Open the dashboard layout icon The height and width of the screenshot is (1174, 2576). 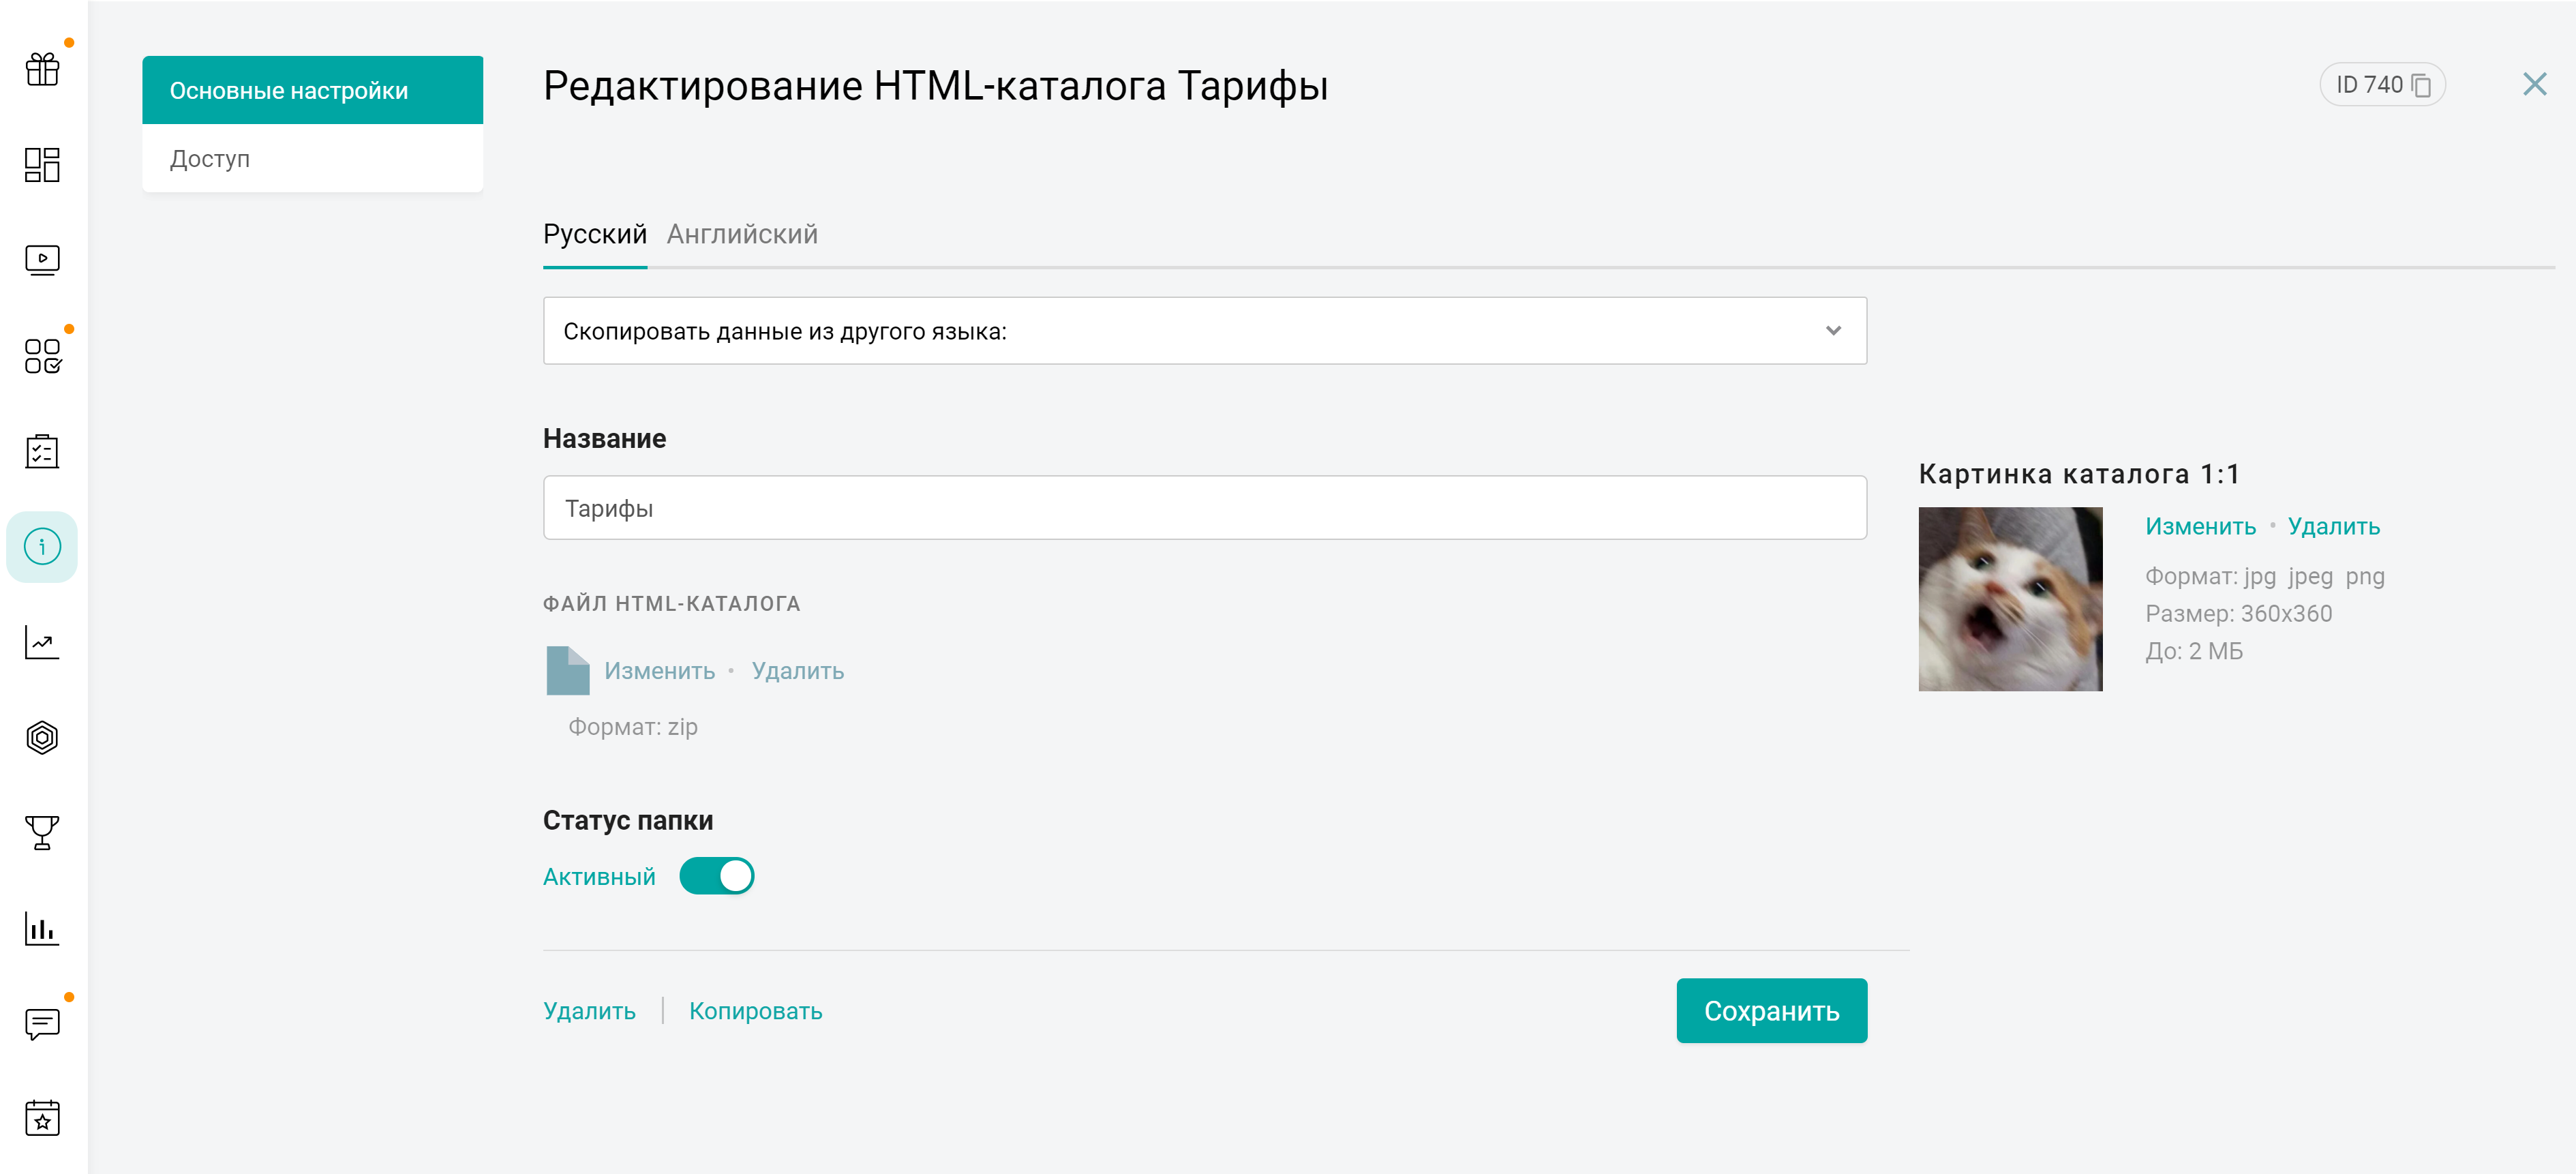point(42,164)
